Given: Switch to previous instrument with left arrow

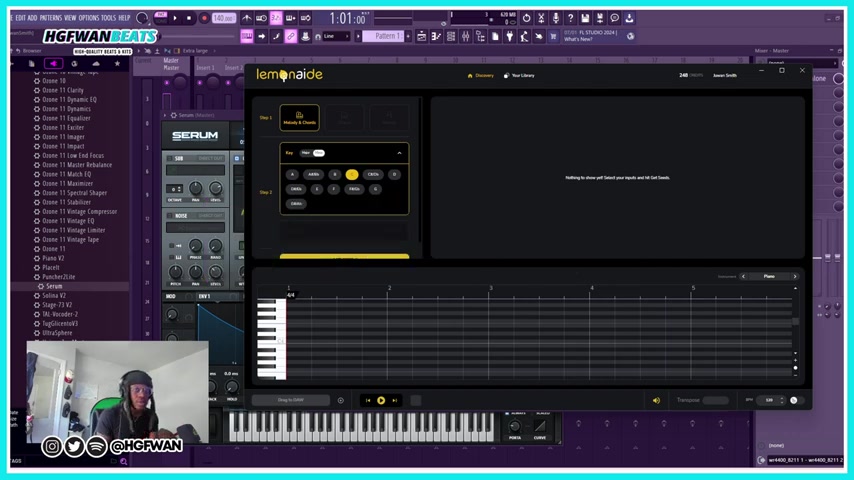Looking at the screenshot, I should tap(743, 277).
